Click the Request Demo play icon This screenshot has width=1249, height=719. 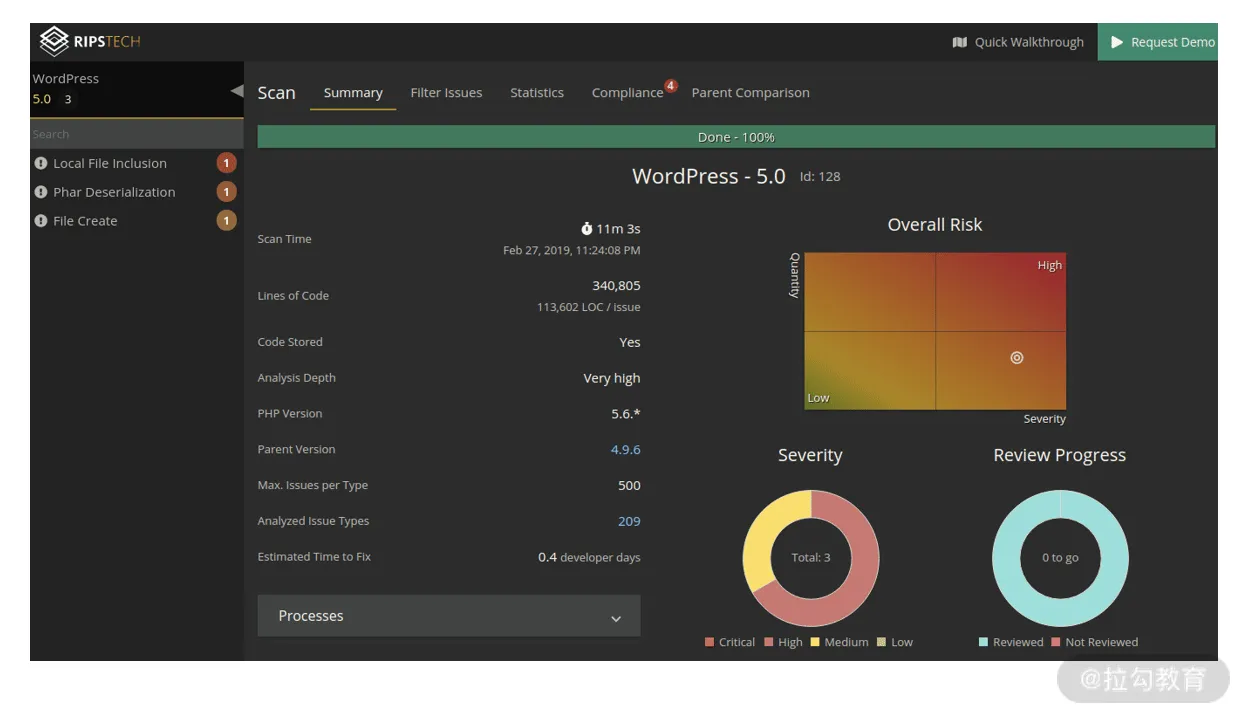[x=1117, y=42]
